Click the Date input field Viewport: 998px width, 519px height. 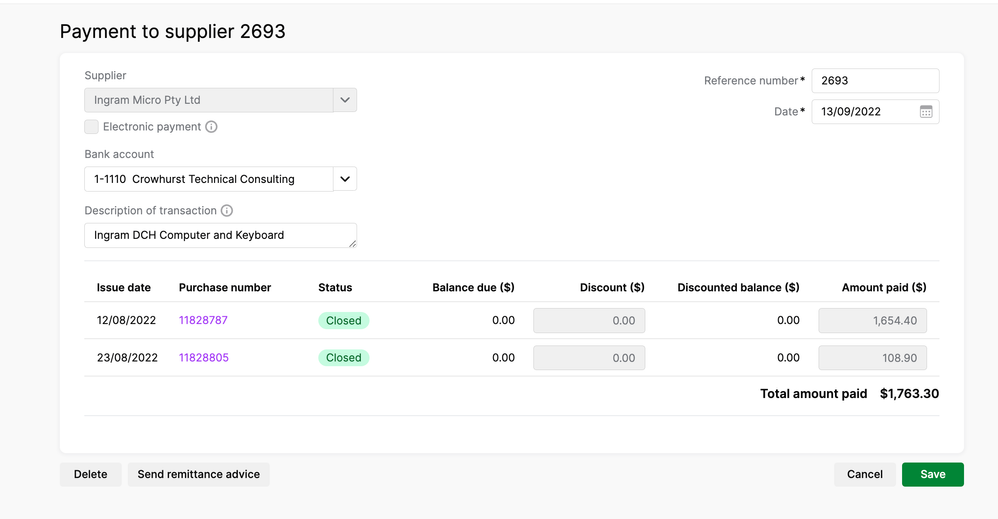coord(862,112)
